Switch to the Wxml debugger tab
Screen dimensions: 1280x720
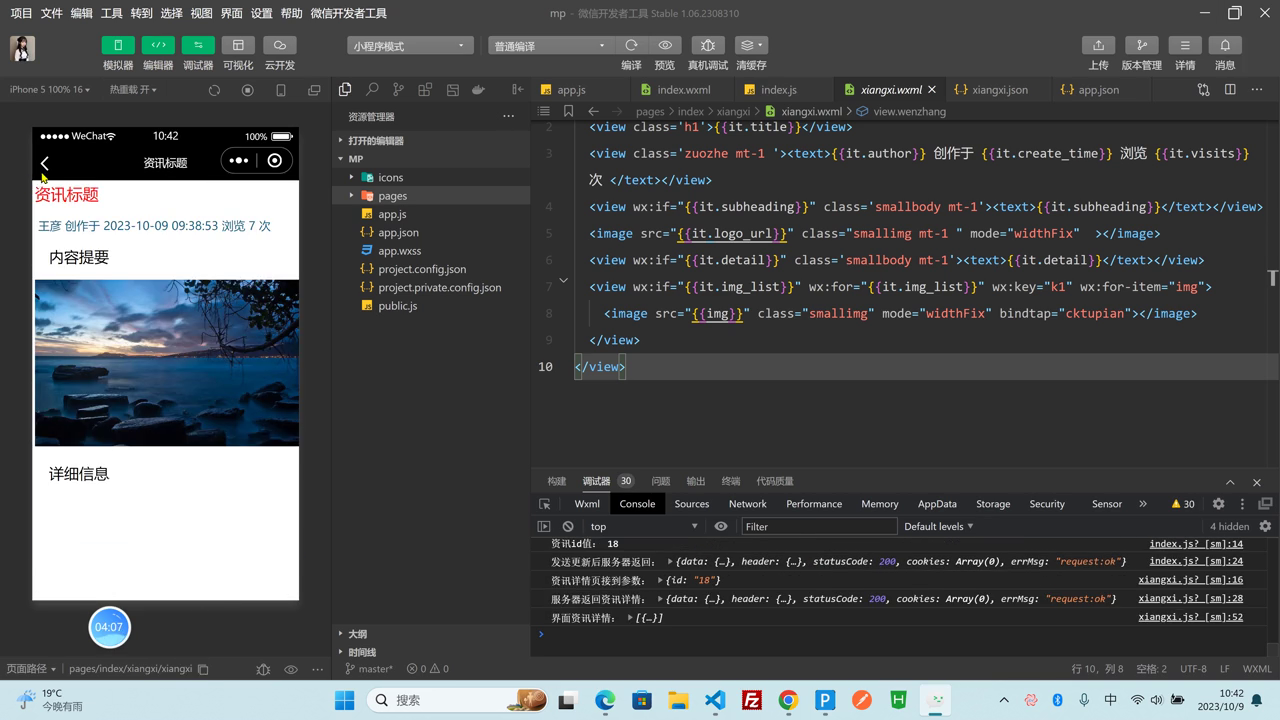click(587, 504)
